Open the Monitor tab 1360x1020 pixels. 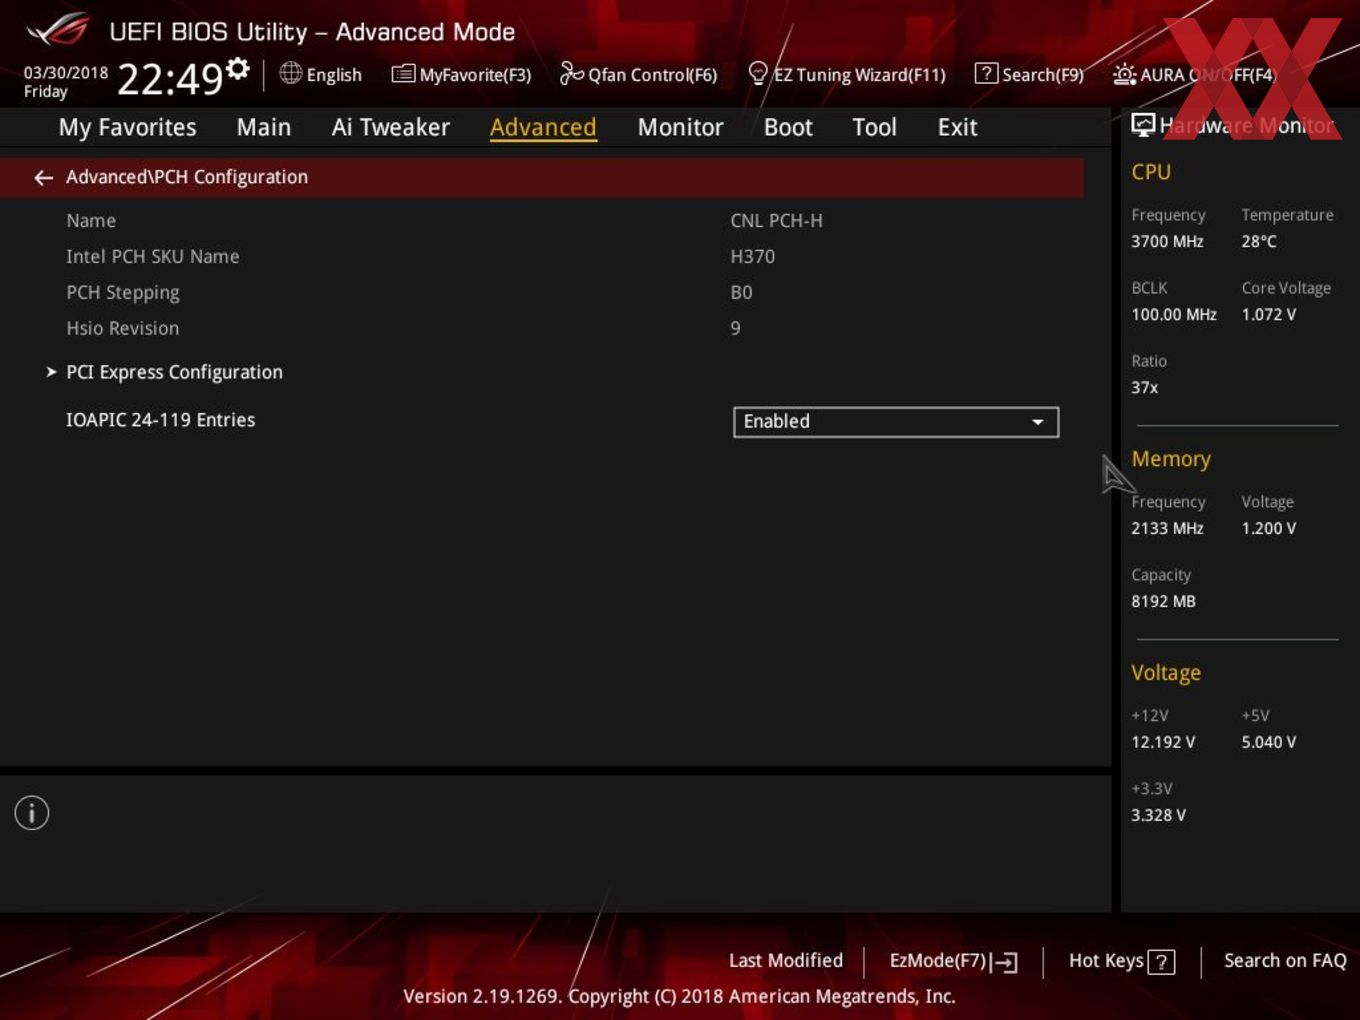tap(680, 127)
